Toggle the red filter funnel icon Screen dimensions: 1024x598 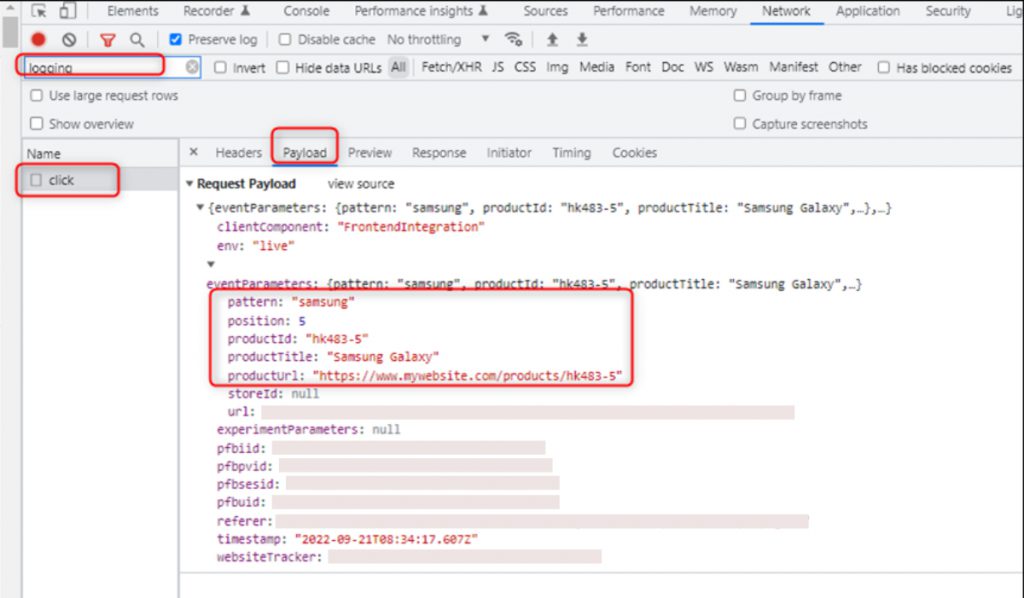point(108,40)
